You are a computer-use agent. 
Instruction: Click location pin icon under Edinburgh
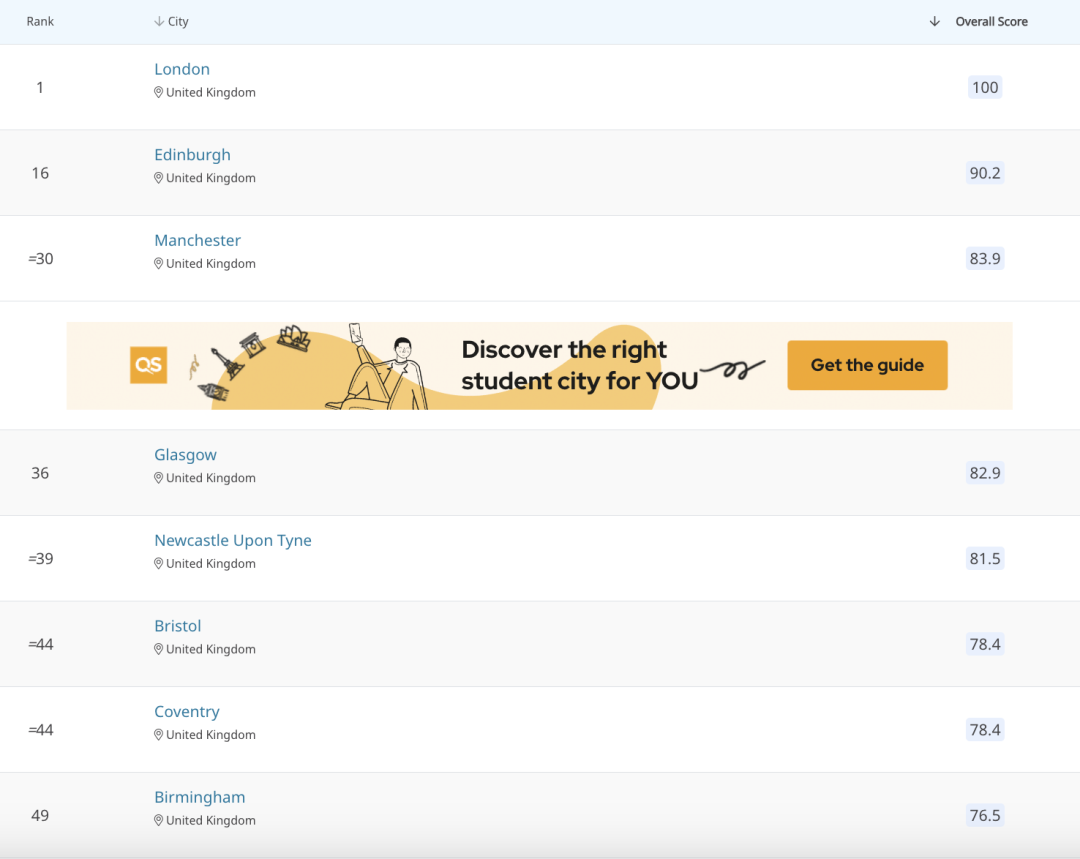(x=158, y=178)
